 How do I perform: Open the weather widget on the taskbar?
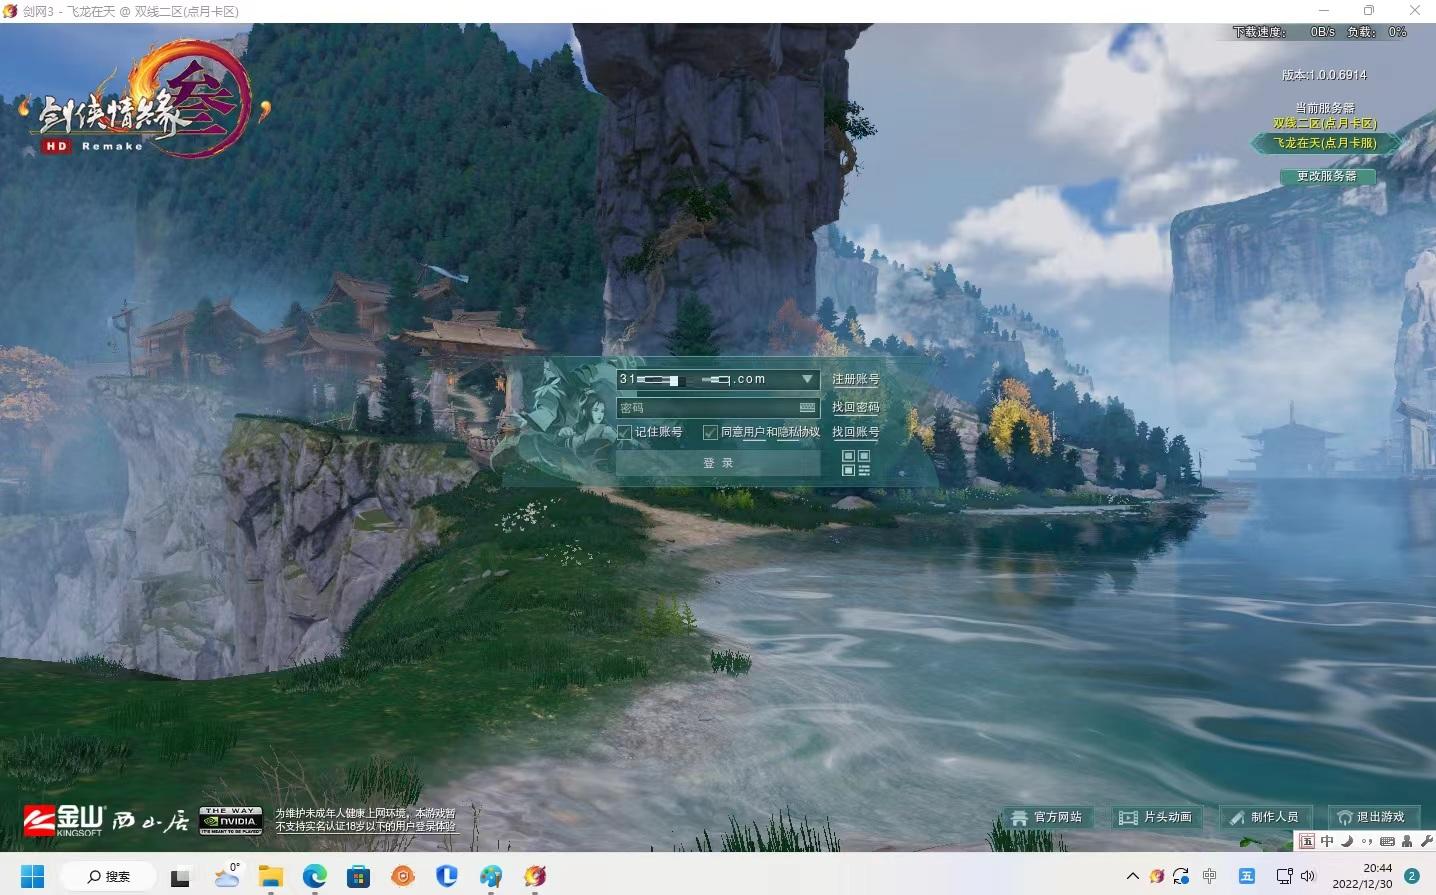[227, 877]
